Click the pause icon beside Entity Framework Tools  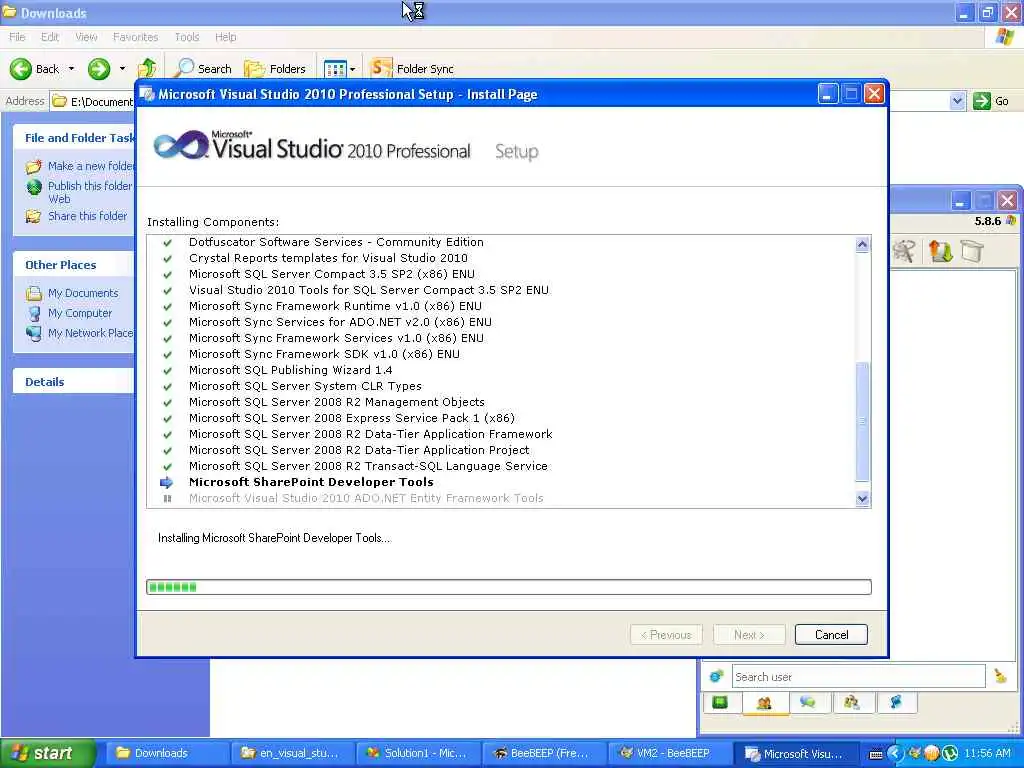167,498
